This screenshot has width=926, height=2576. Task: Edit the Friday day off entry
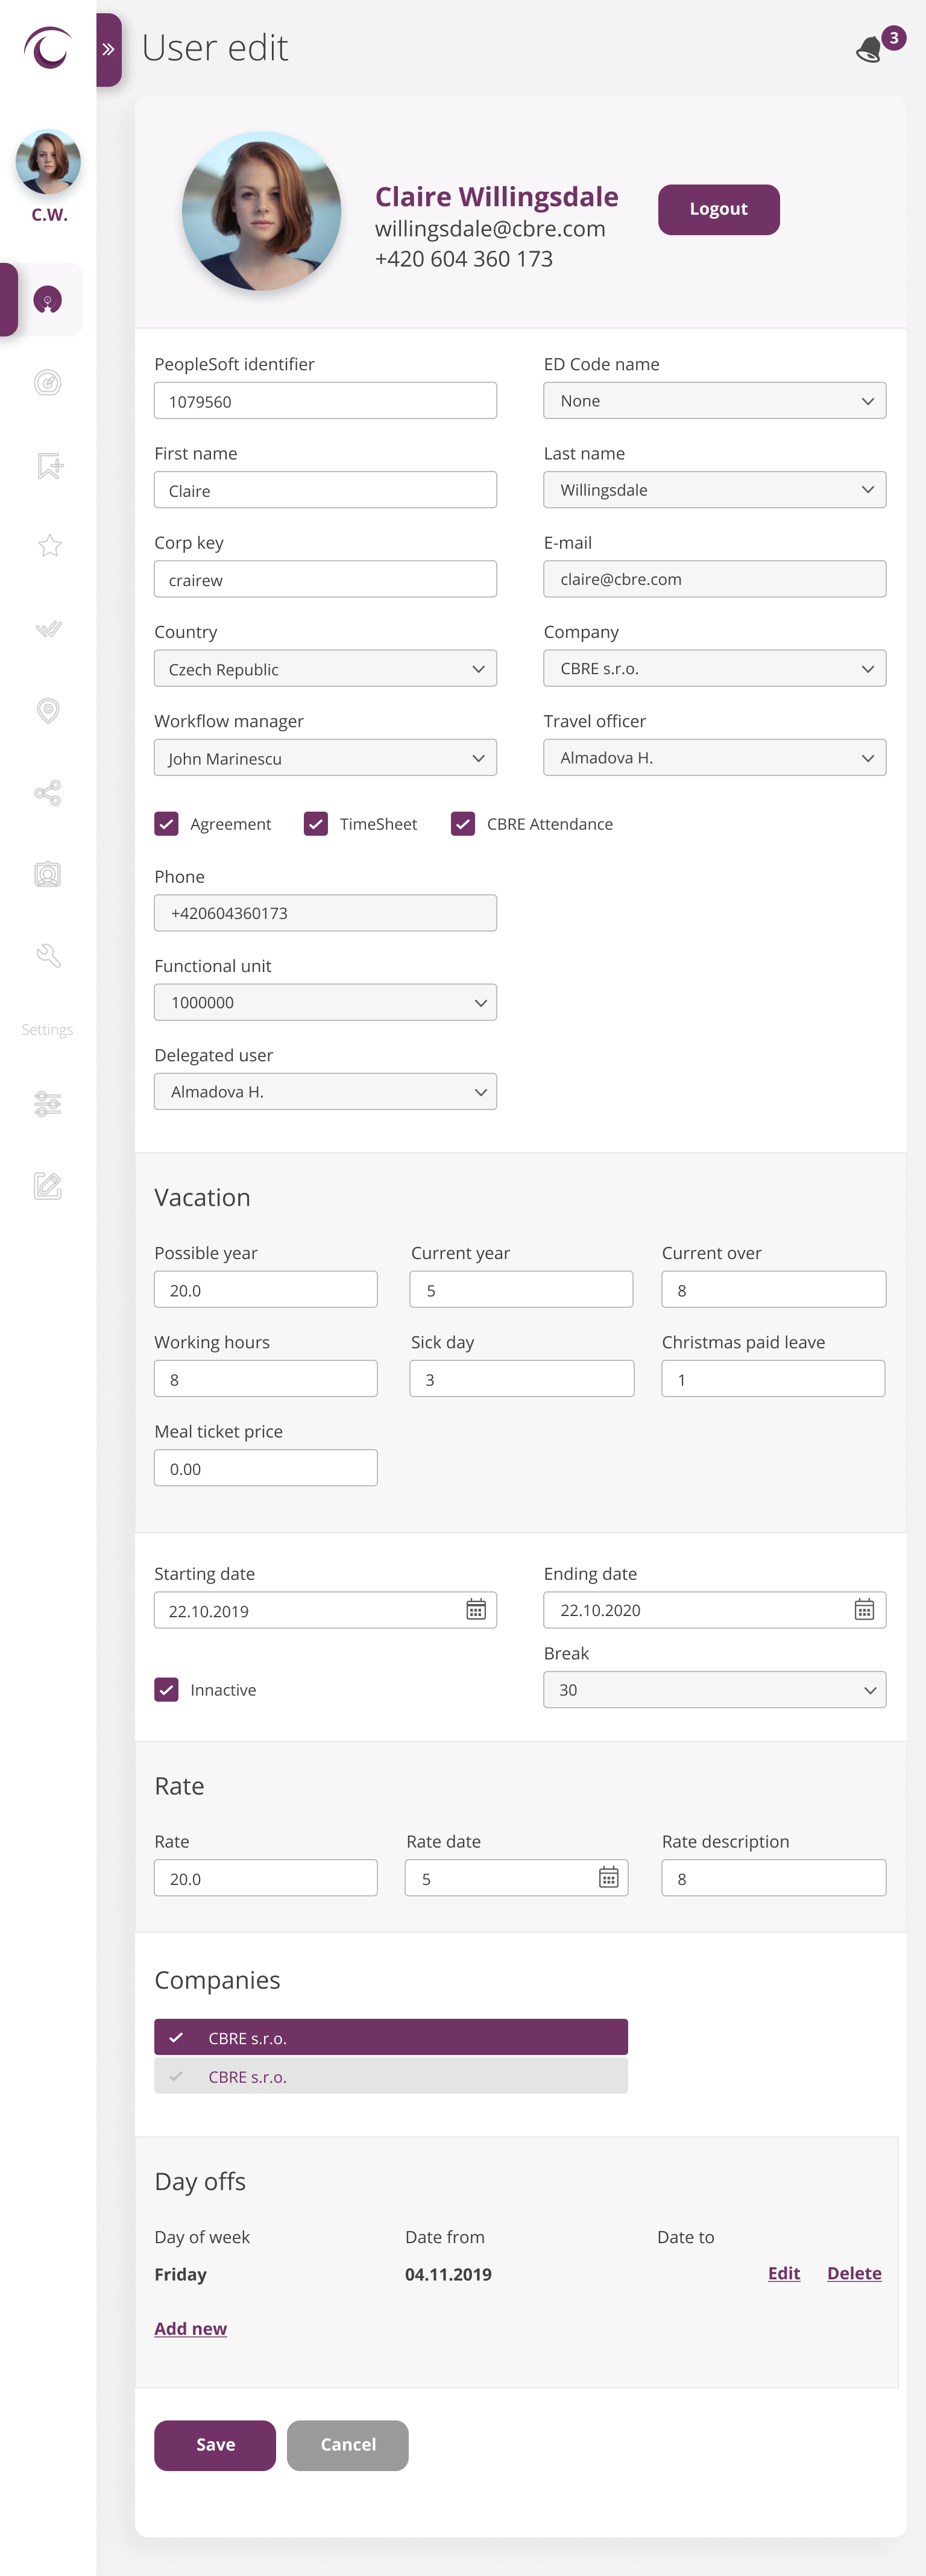(x=784, y=2273)
